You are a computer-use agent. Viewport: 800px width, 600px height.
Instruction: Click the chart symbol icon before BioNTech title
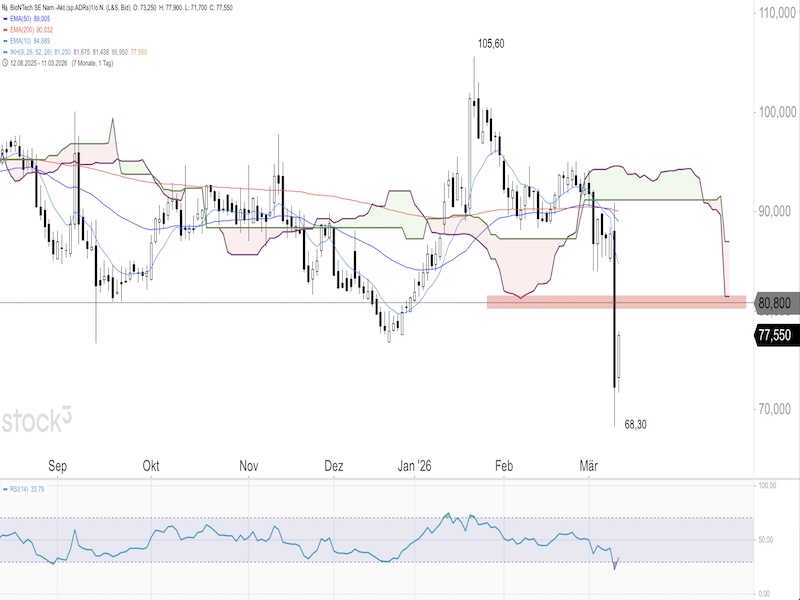(6, 6)
